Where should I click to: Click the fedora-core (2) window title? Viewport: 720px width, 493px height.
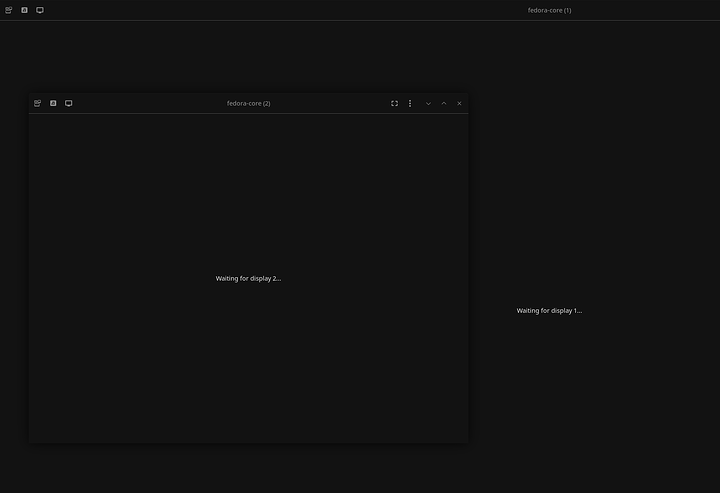pyautogui.click(x=248, y=103)
